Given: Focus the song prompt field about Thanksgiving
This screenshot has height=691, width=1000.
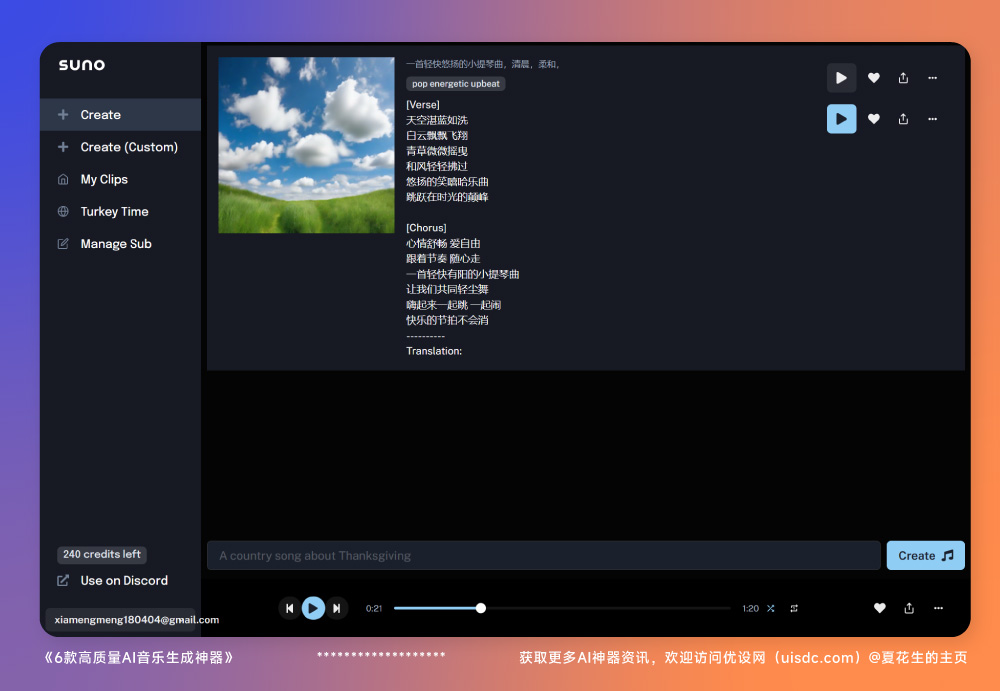Looking at the screenshot, I should 543,556.
